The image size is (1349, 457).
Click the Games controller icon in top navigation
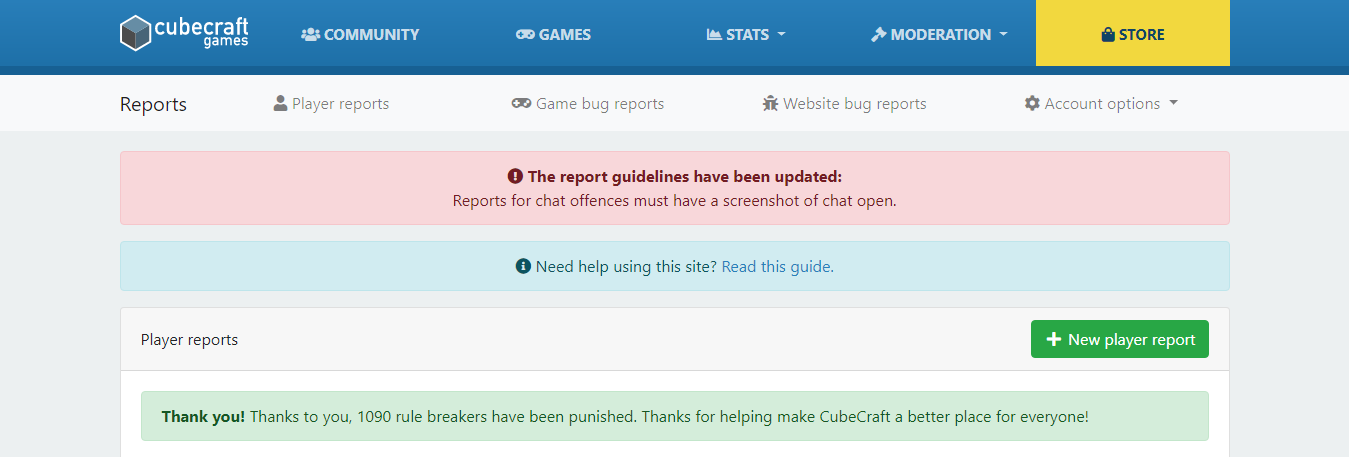525,34
